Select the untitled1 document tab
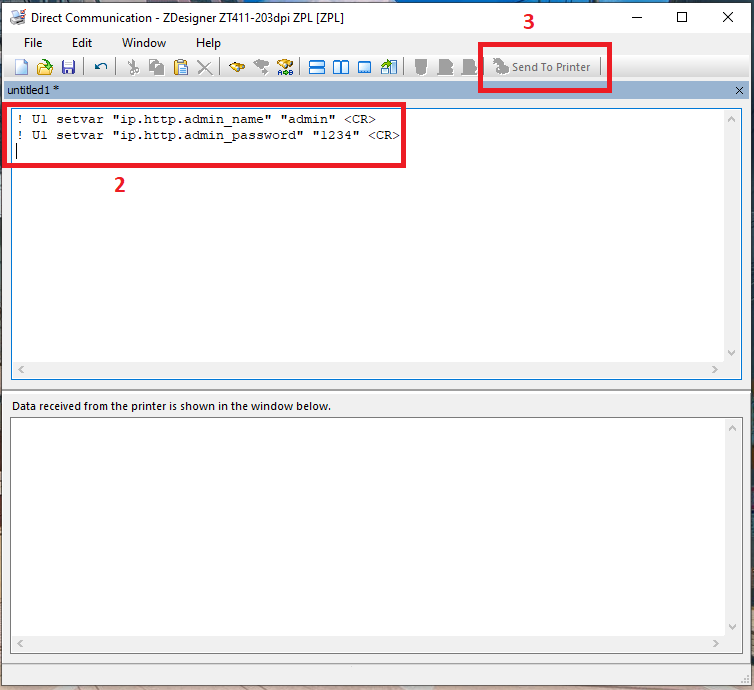Image resolution: width=754 pixels, height=690 pixels. point(33,90)
